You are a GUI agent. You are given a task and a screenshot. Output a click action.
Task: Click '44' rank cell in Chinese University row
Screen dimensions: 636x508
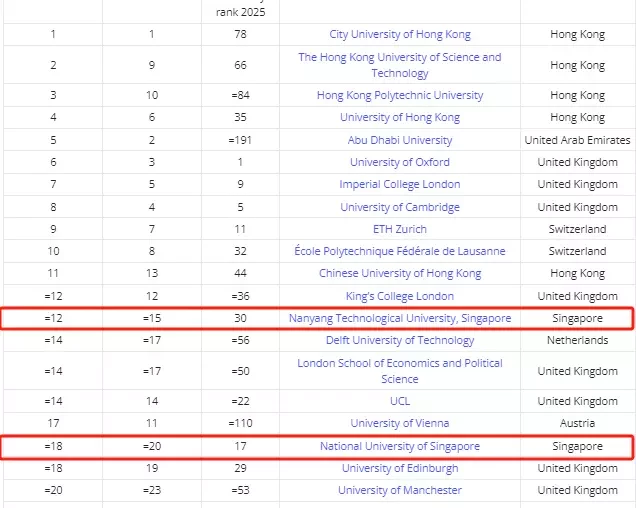click(240, 273)
